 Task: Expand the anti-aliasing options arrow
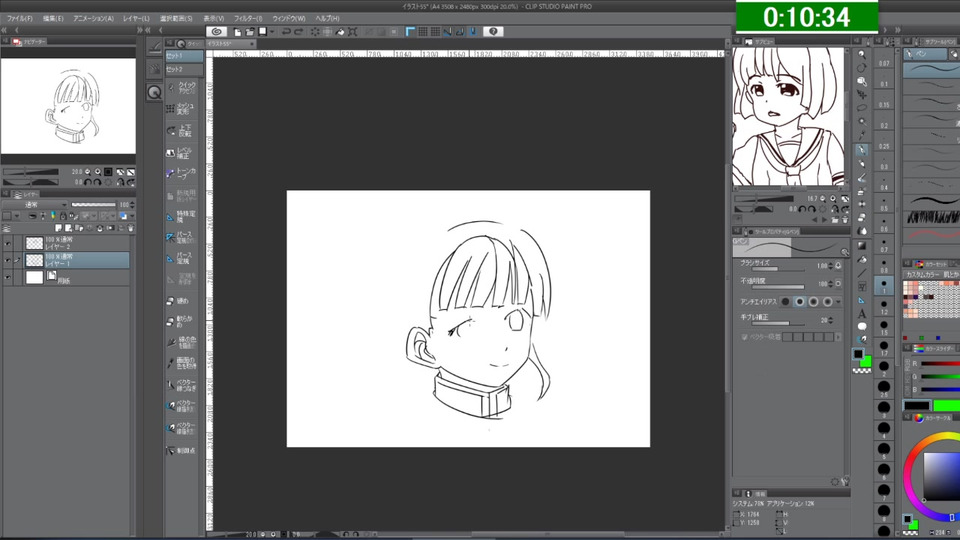coord(839,302)
